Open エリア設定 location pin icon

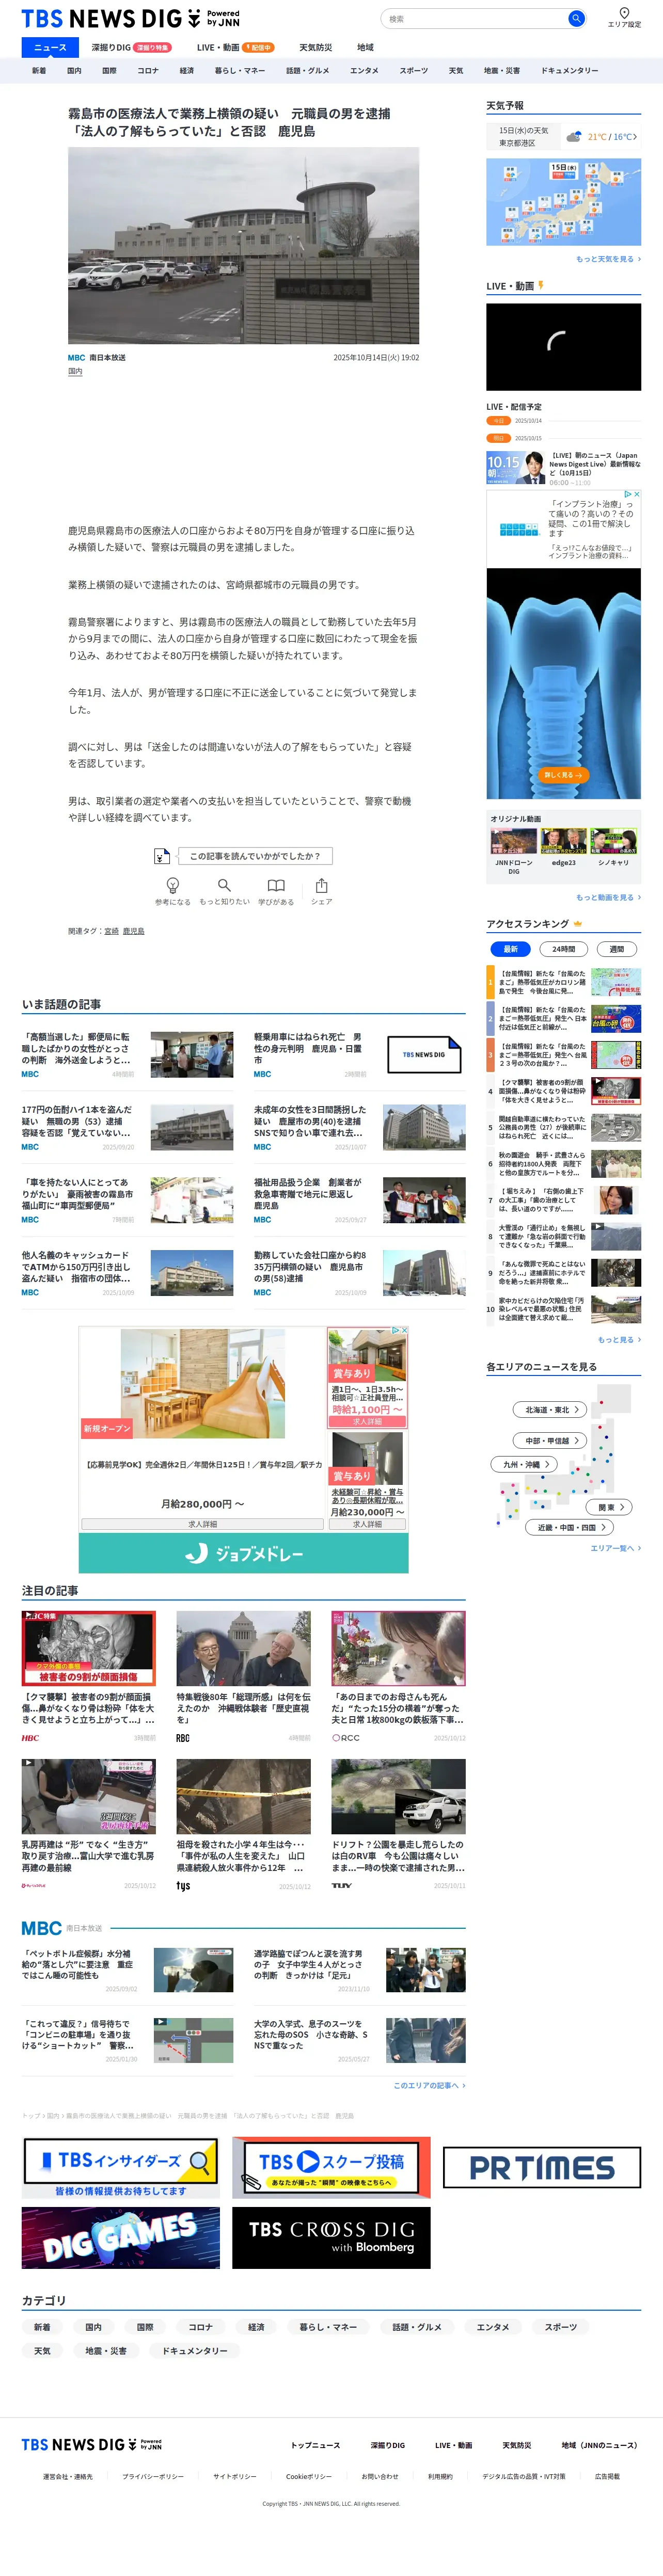pos(624,13)
